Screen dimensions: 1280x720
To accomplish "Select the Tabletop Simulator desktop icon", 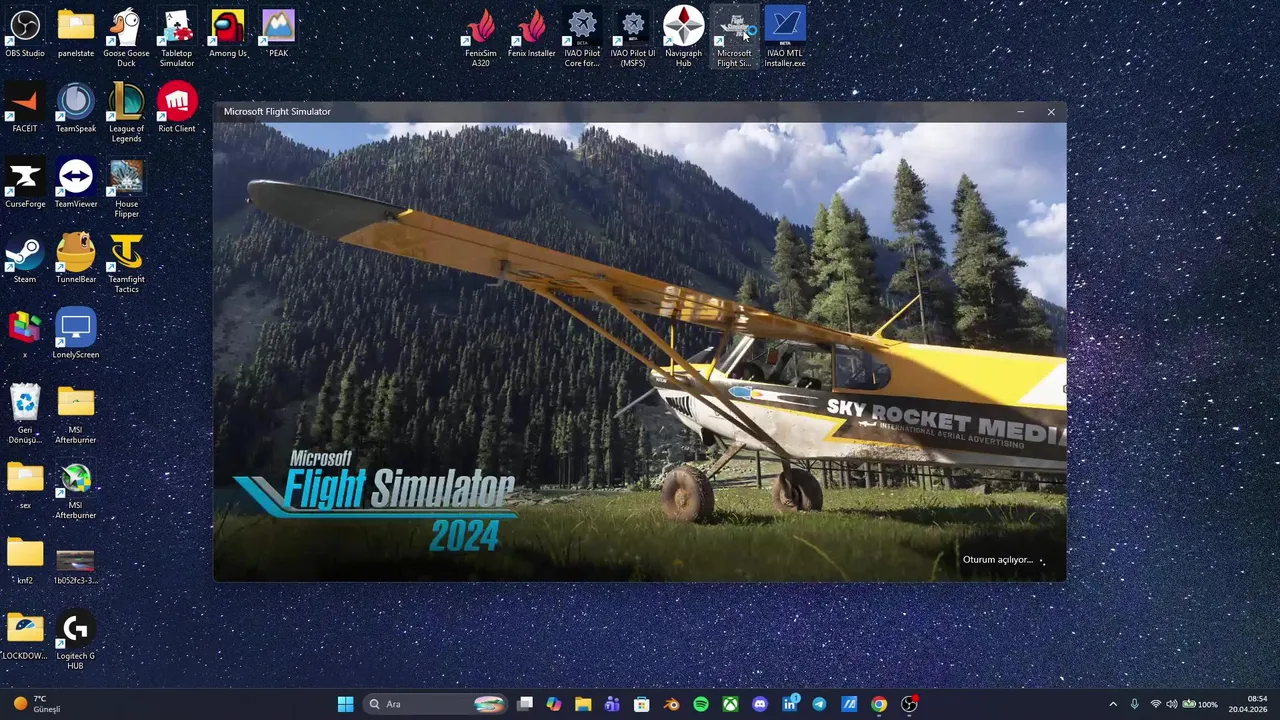I will pyautogui.click(x=177, y=37).
